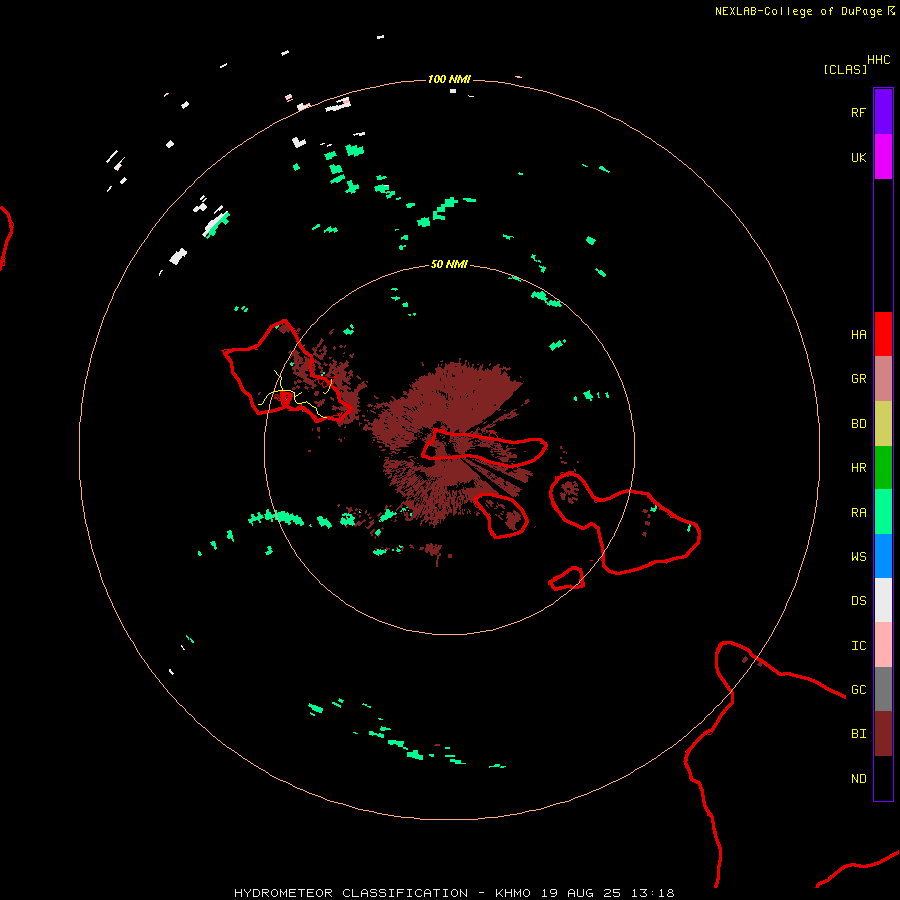Viewport: 900px width, 900px height.
Task: Click the 19 AUG 25 date text
Action: [581, 893]
